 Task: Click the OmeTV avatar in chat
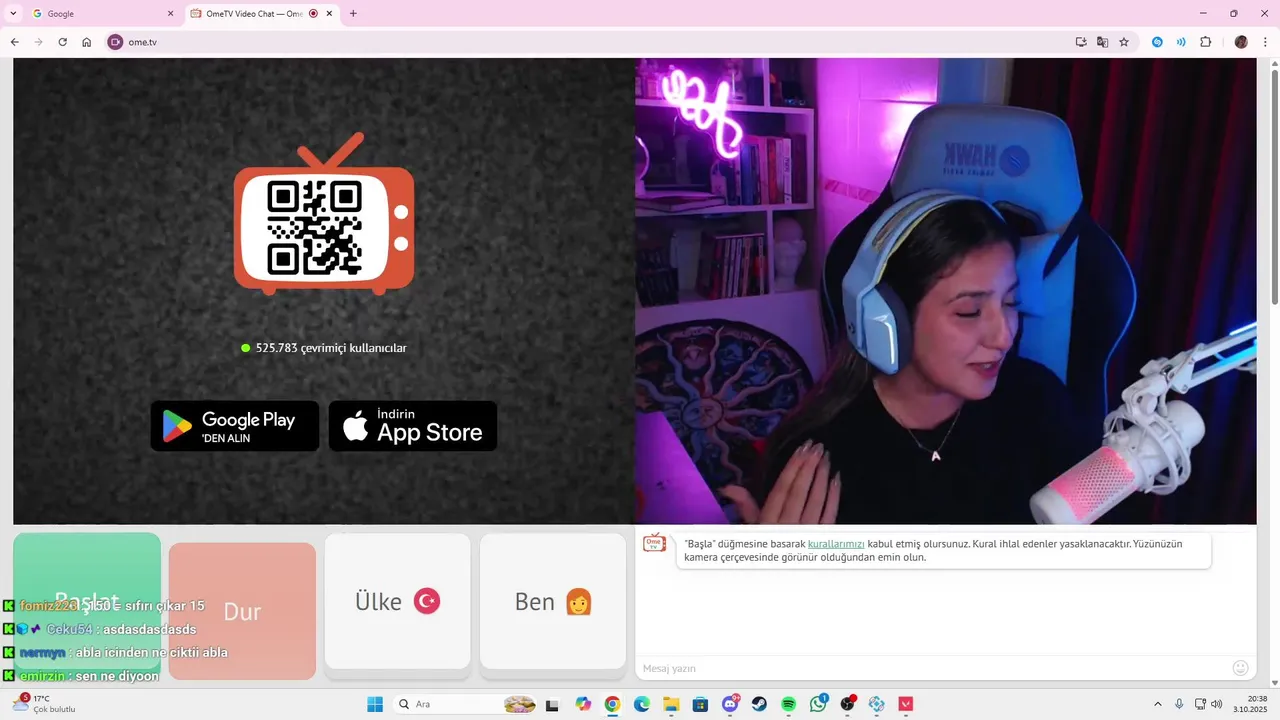coord(654,543)
